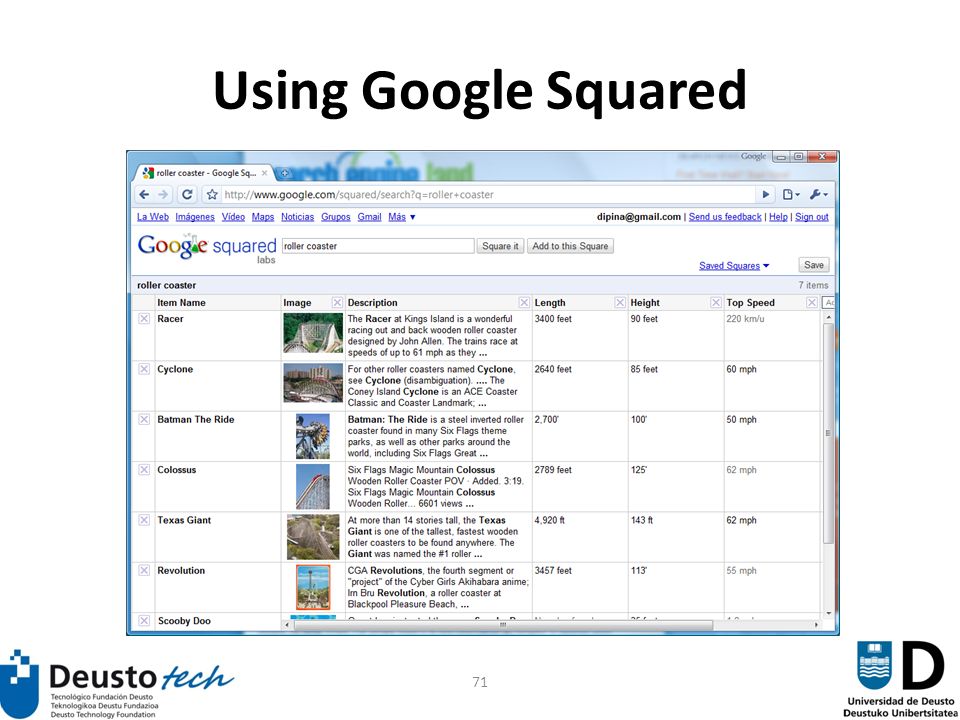Open the Cyclone coaster thumbnail

point(313,383)
